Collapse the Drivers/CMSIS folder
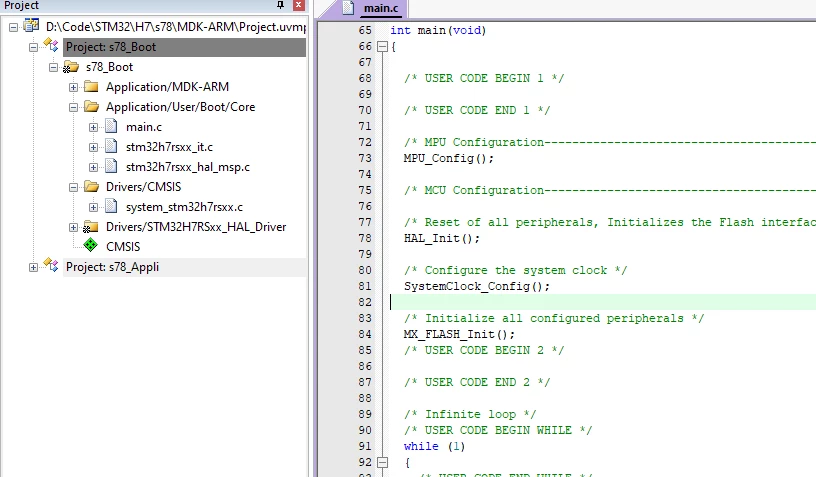The height and width of the screenshot is (477, 816). pos(73,187)
